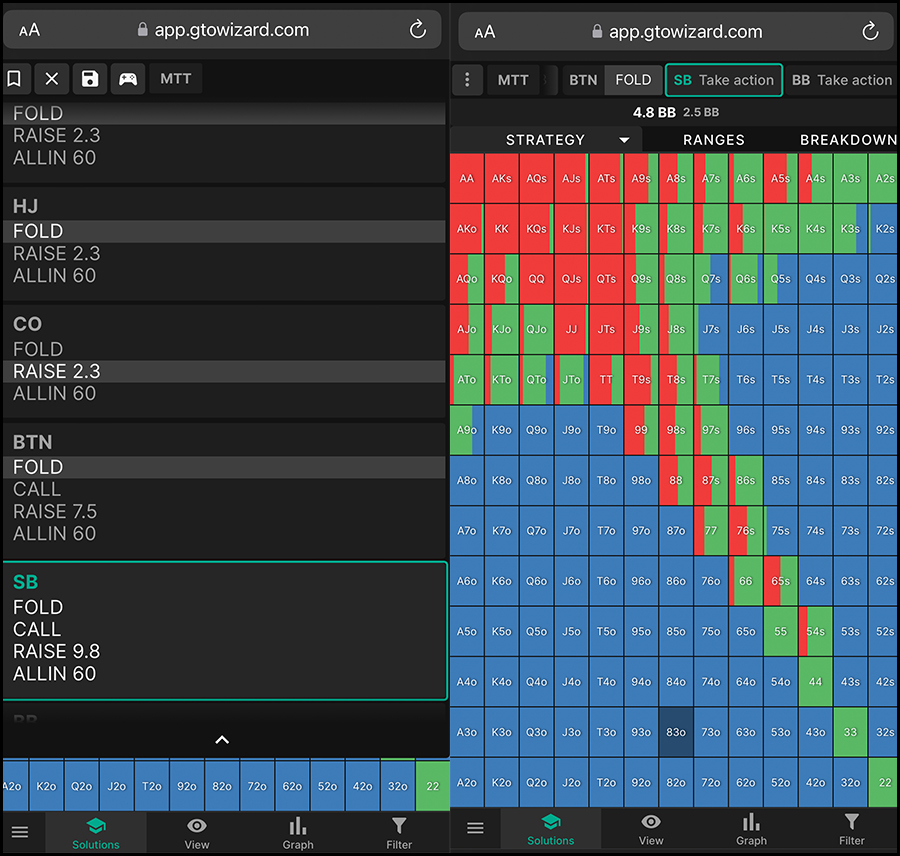This screenshot has height=856, width=900.
Task: Choose BTN CALL option
Action: (x=224, y=490)
